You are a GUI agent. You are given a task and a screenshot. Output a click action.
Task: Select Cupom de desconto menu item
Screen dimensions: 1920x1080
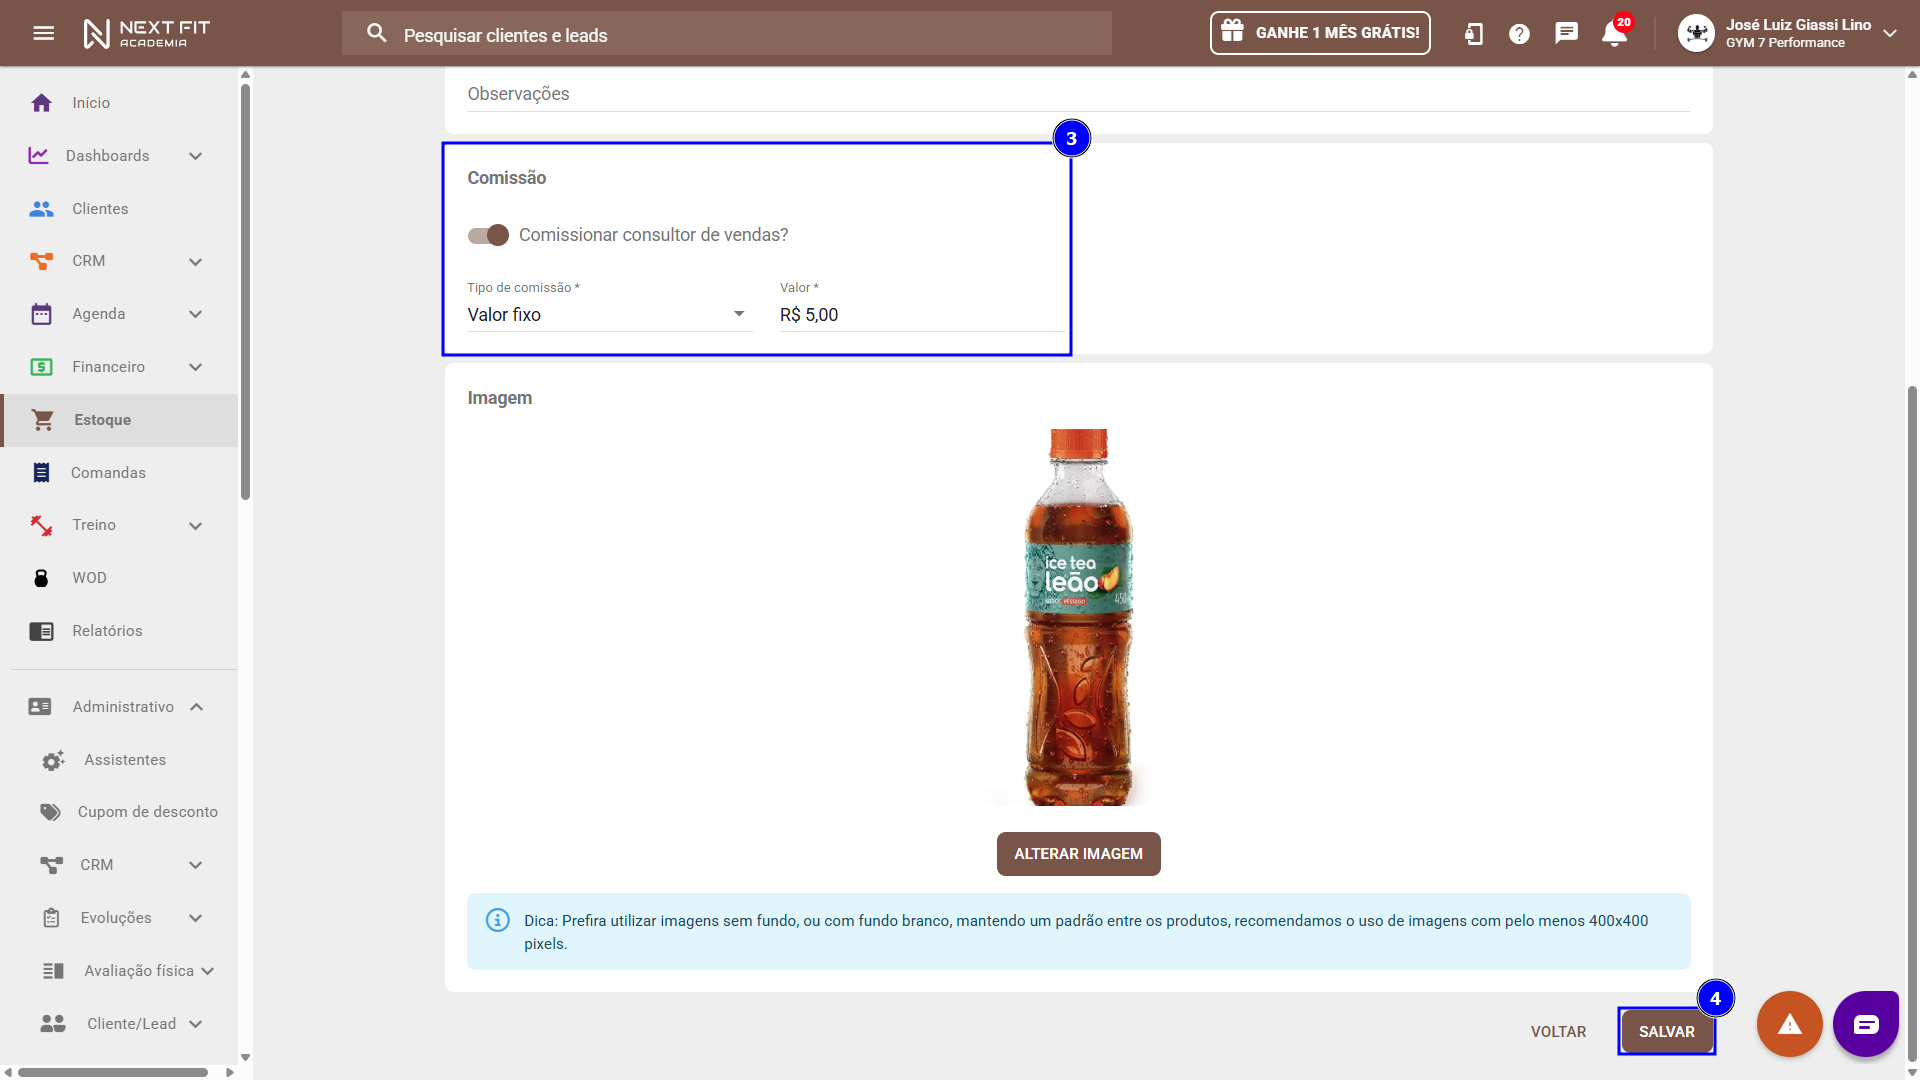pos(147,812)
